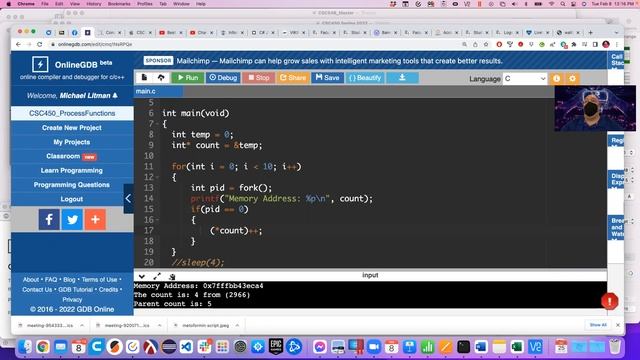The height and width of the screenshot is (360, 640).
Task: Expand the console with the diagonal arrows icon
Action: point(157,276)
